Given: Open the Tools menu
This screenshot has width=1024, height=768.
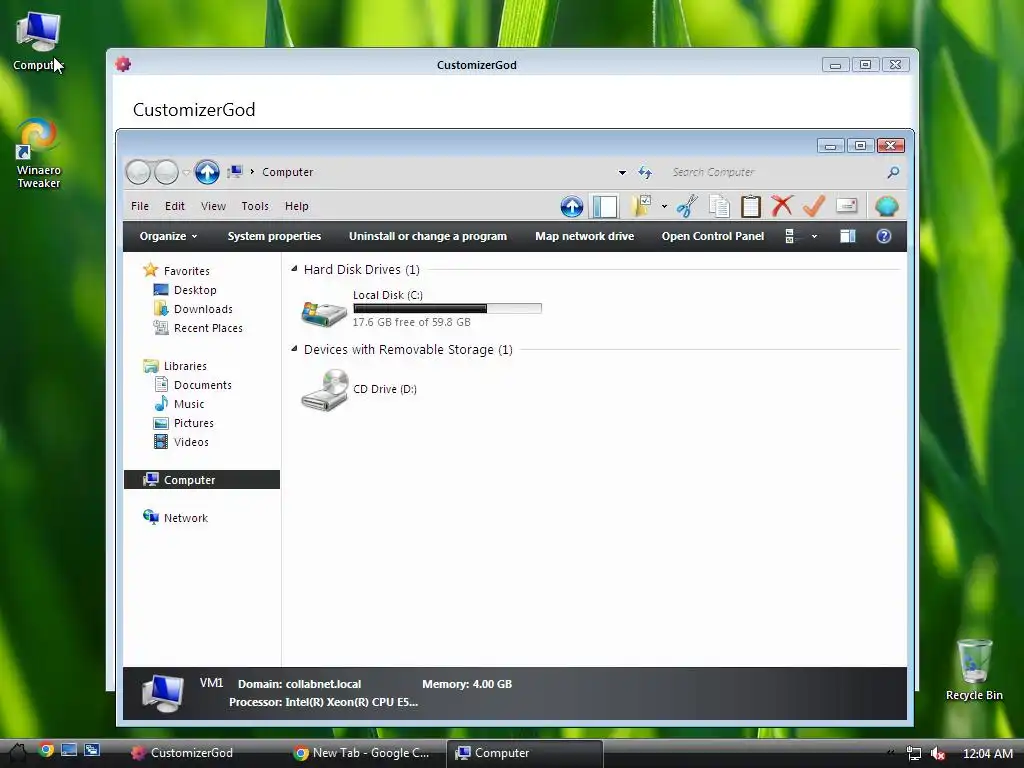Looking at the screenshot, I should [255, 206].
